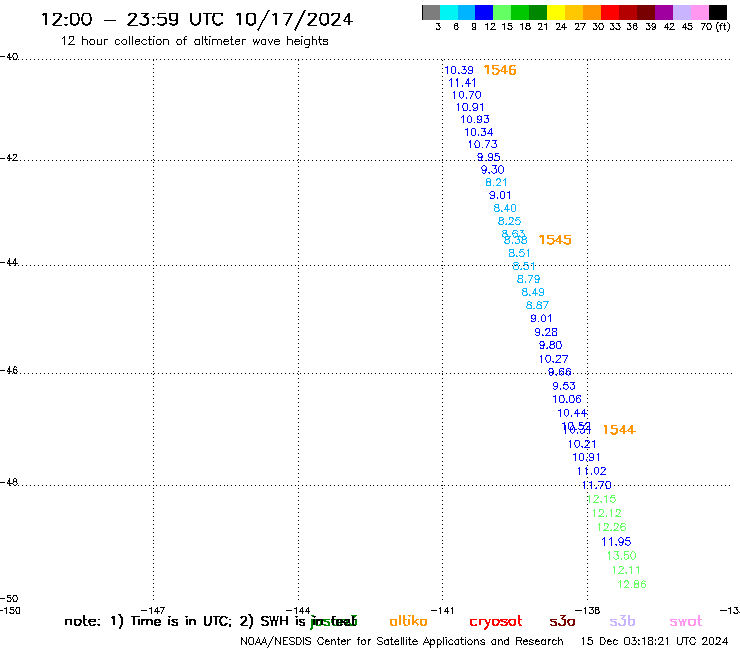Click the wave height value 9.80
740x650 pixels.
tap(550, 345)
